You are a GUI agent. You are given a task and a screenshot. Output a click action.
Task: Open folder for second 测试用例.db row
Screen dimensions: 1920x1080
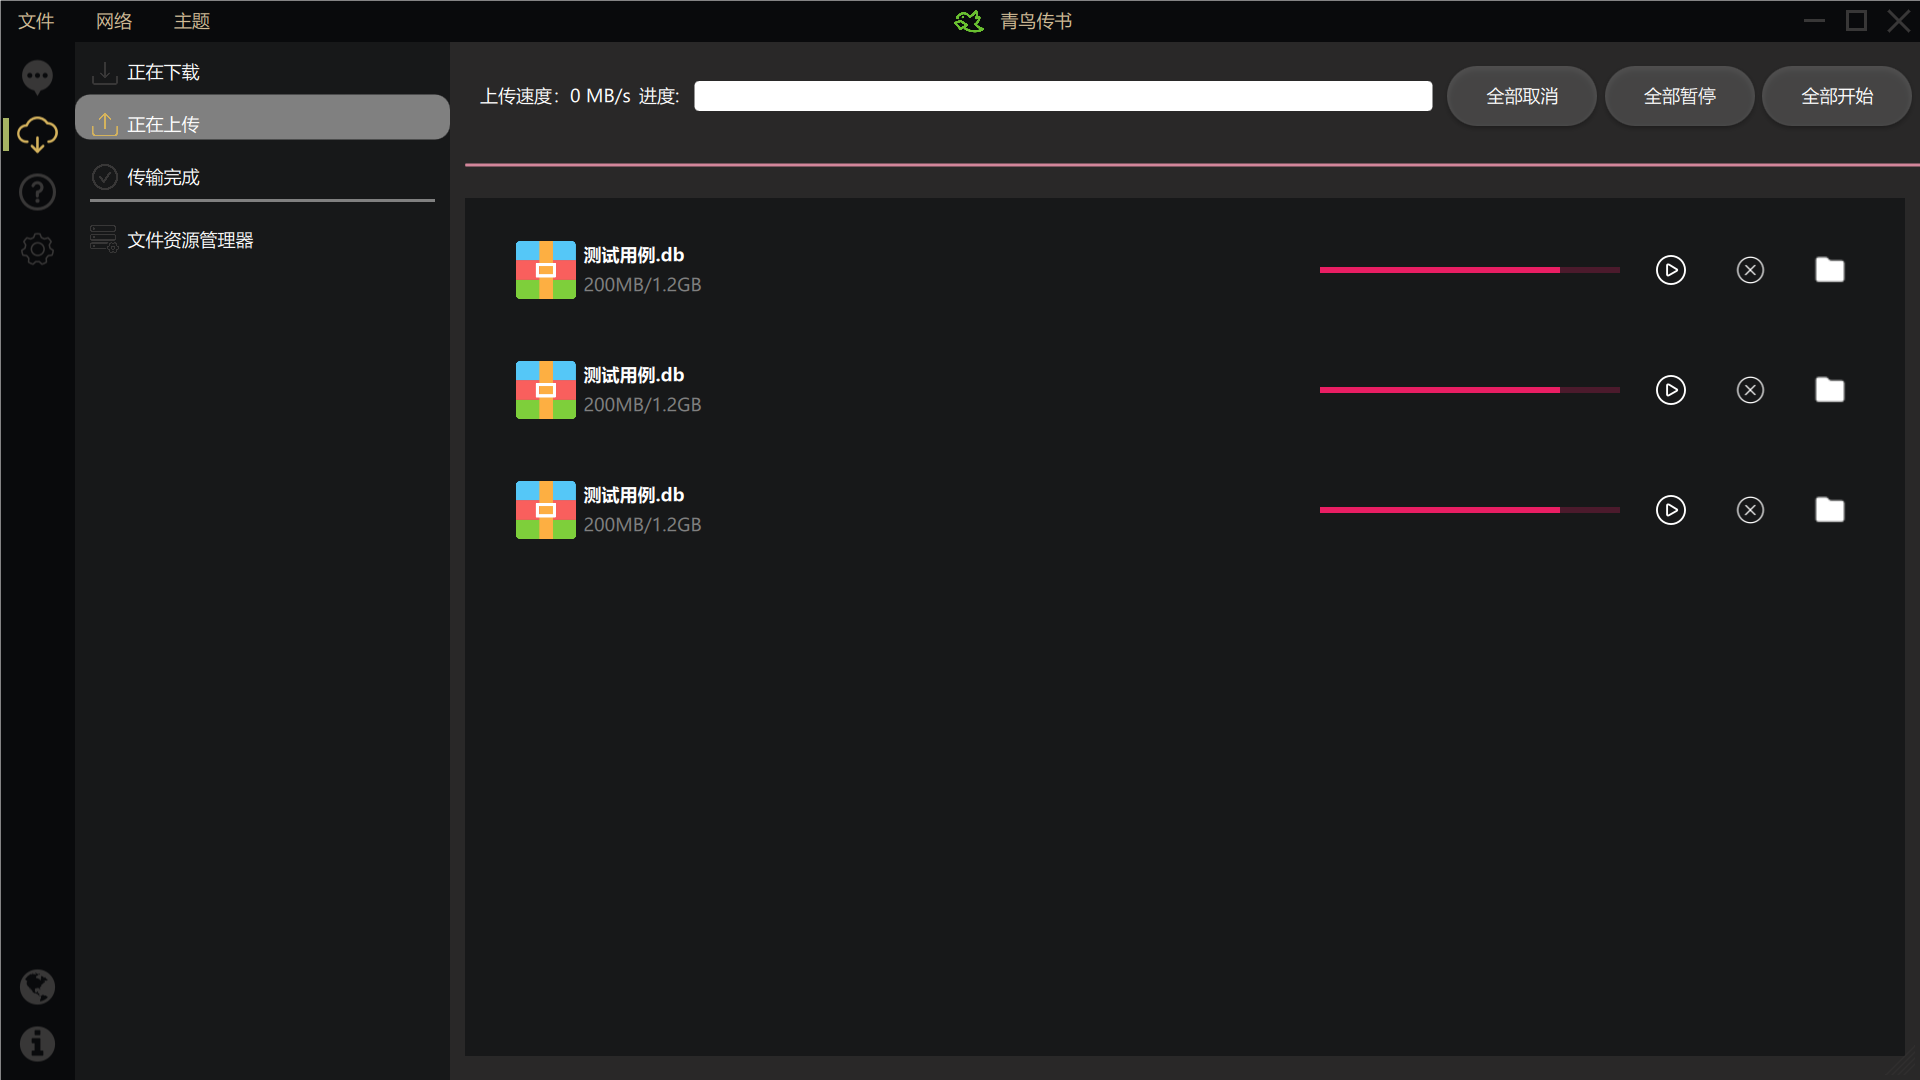pyautogui.click(x=1830, y=390)
